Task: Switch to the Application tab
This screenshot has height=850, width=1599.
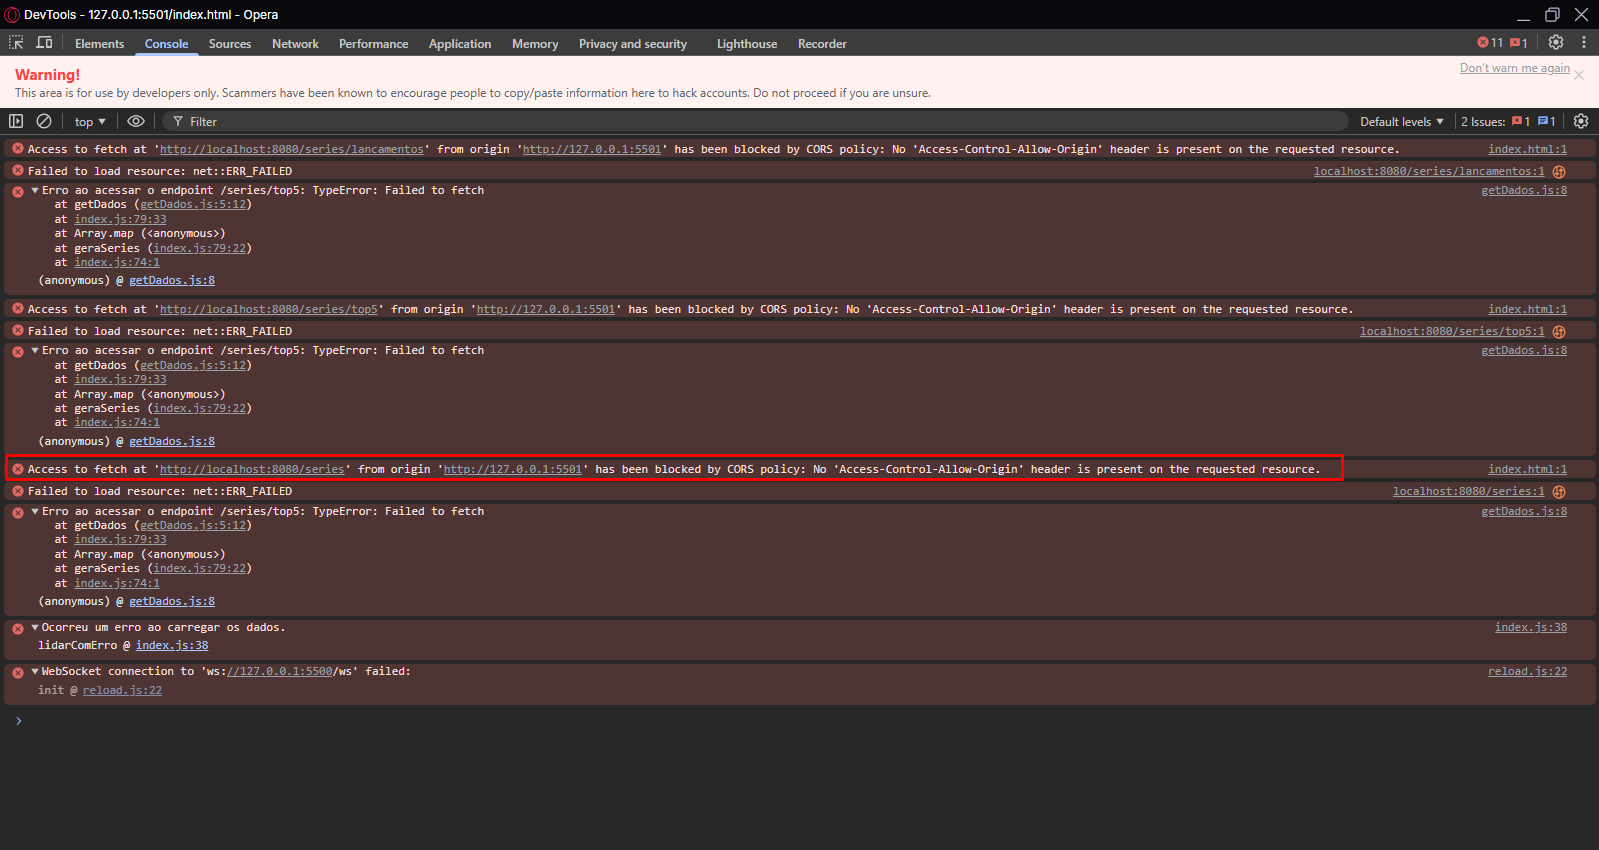Action: point(460,44)
